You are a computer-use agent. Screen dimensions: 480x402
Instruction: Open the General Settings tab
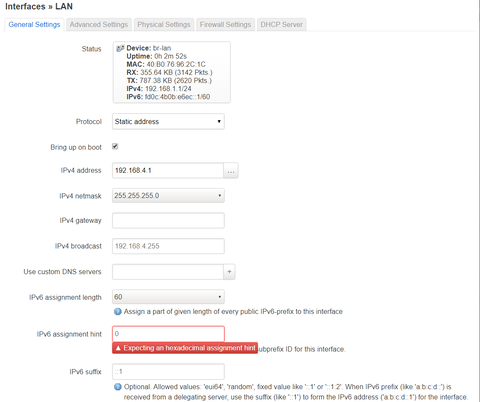pos(34,25)
